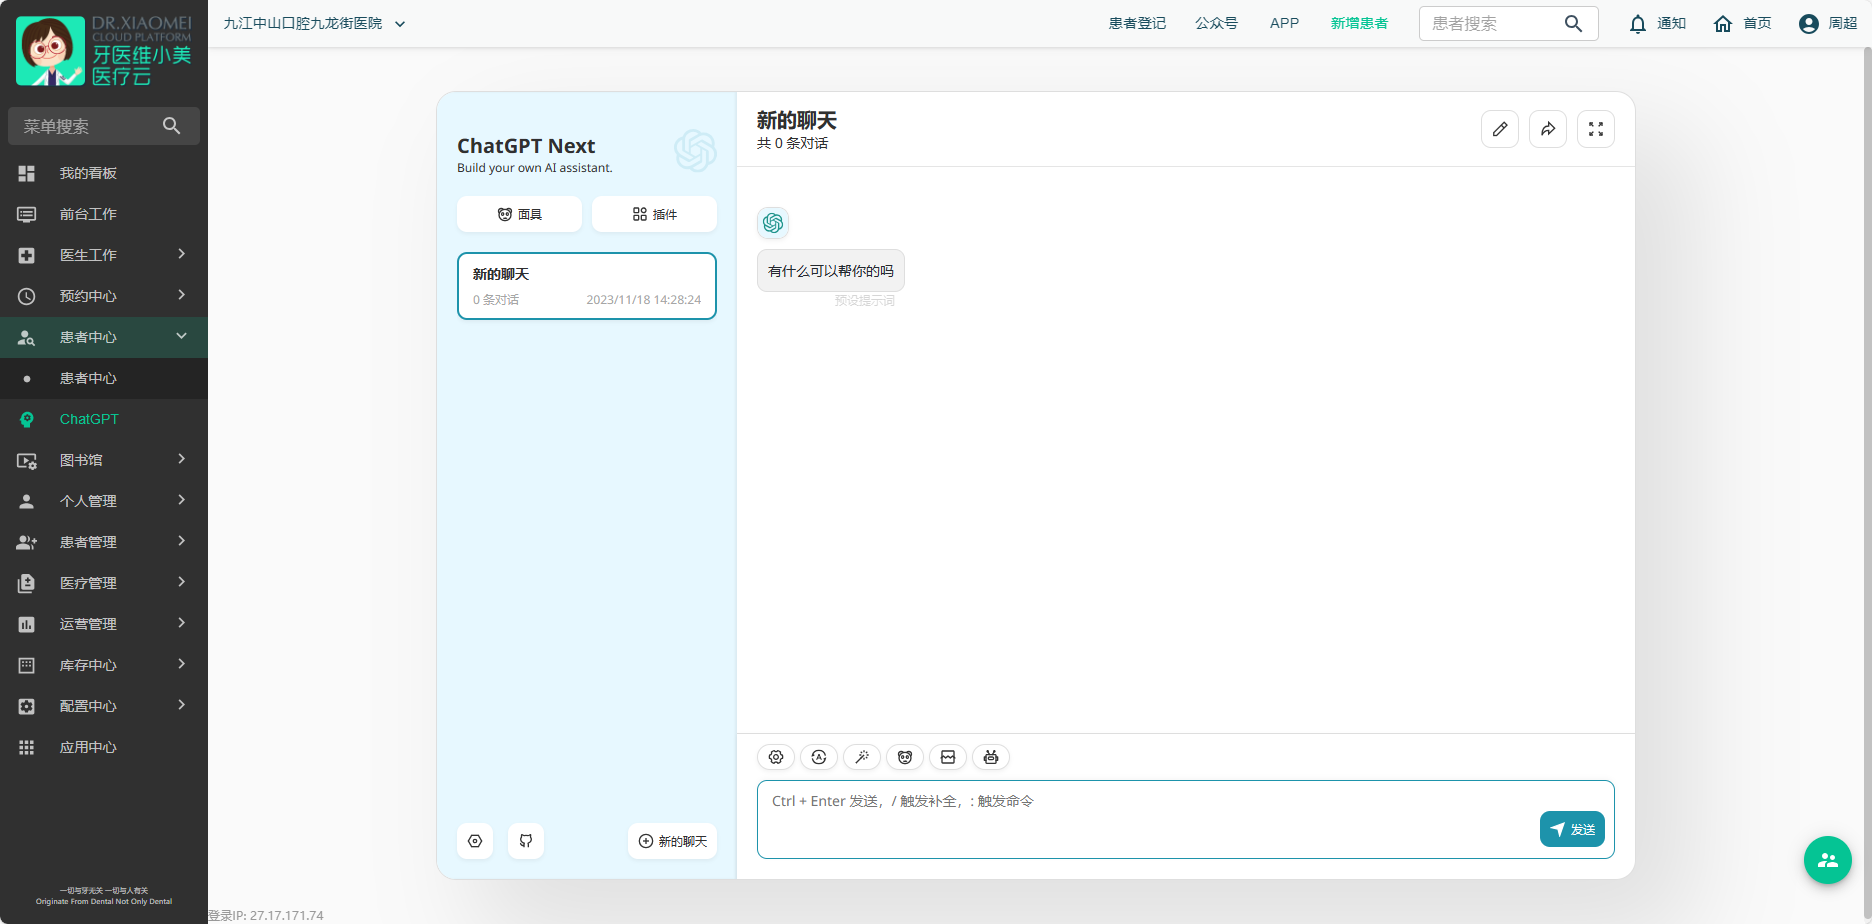Click the 面具 mask button

tap(519, 214)
